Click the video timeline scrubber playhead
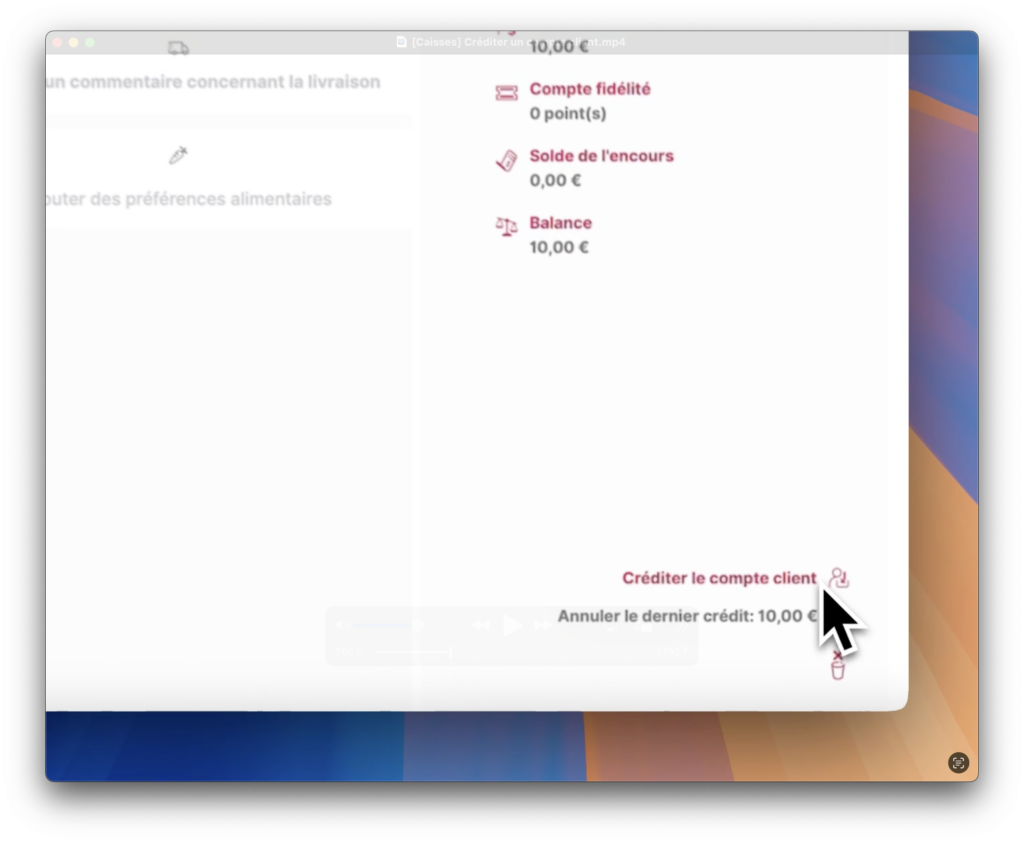The height and width of the screenshot is (842, 1024). click(452, 652)
